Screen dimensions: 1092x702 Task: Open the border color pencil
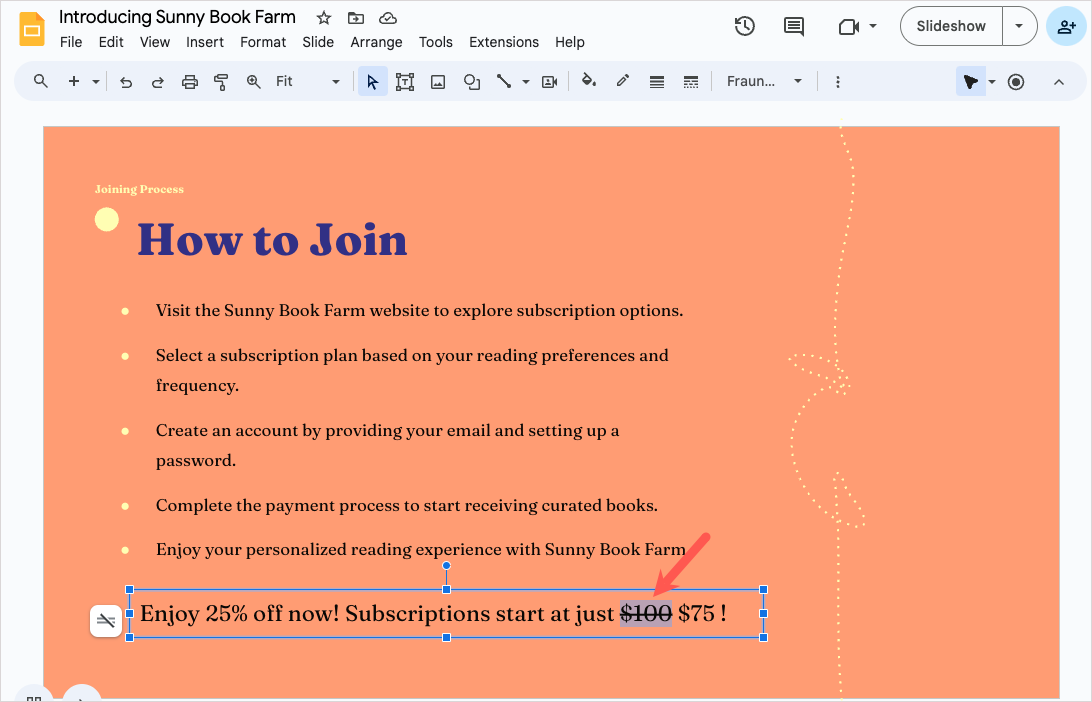point(623,81)
